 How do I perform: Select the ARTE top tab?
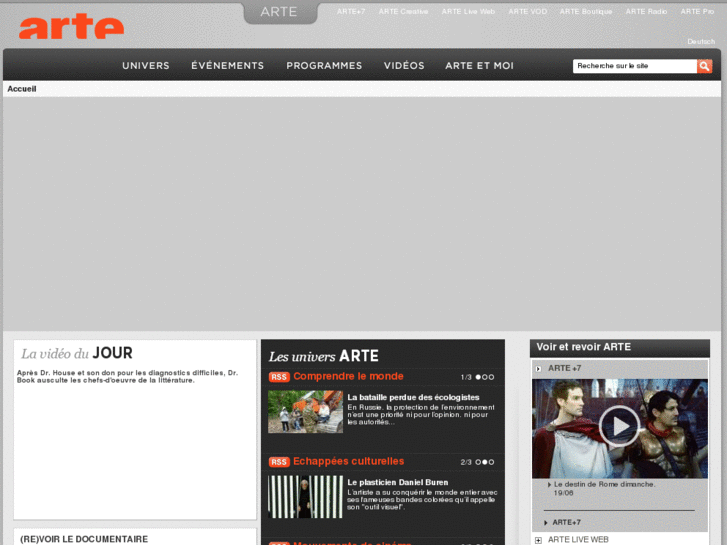279,12
